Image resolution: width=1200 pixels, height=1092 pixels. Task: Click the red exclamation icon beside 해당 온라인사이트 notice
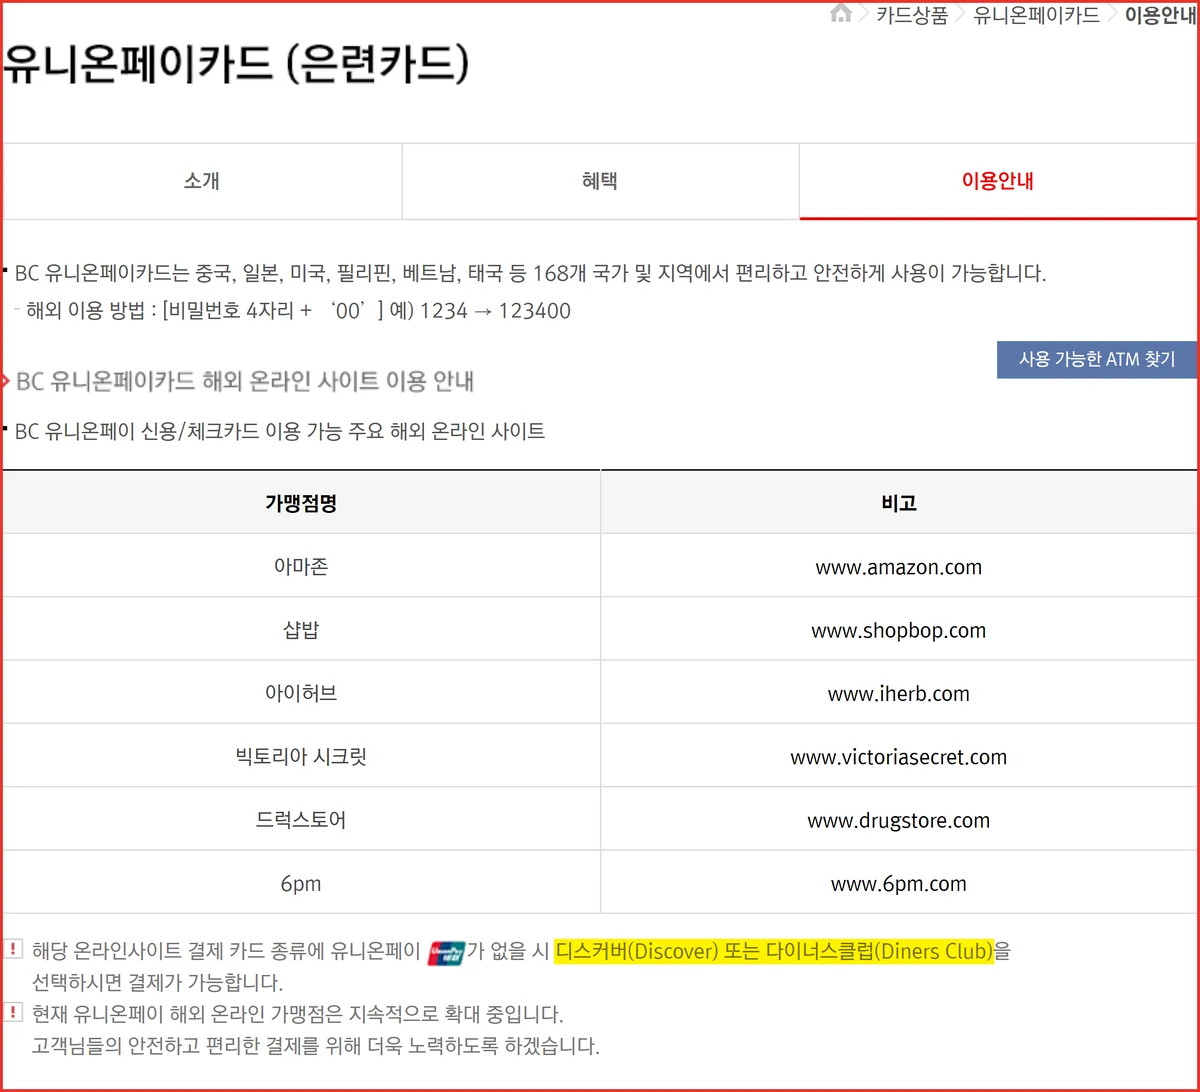coord(13,948)
